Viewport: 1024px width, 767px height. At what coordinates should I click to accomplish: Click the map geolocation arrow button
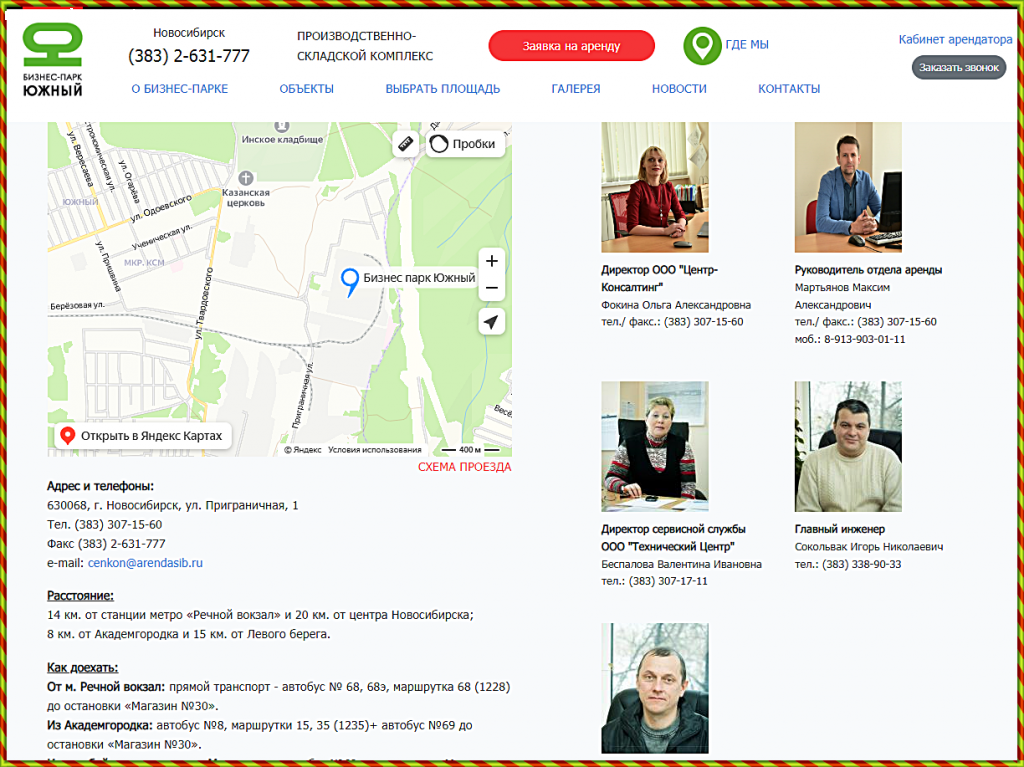(x=491, y=321)
